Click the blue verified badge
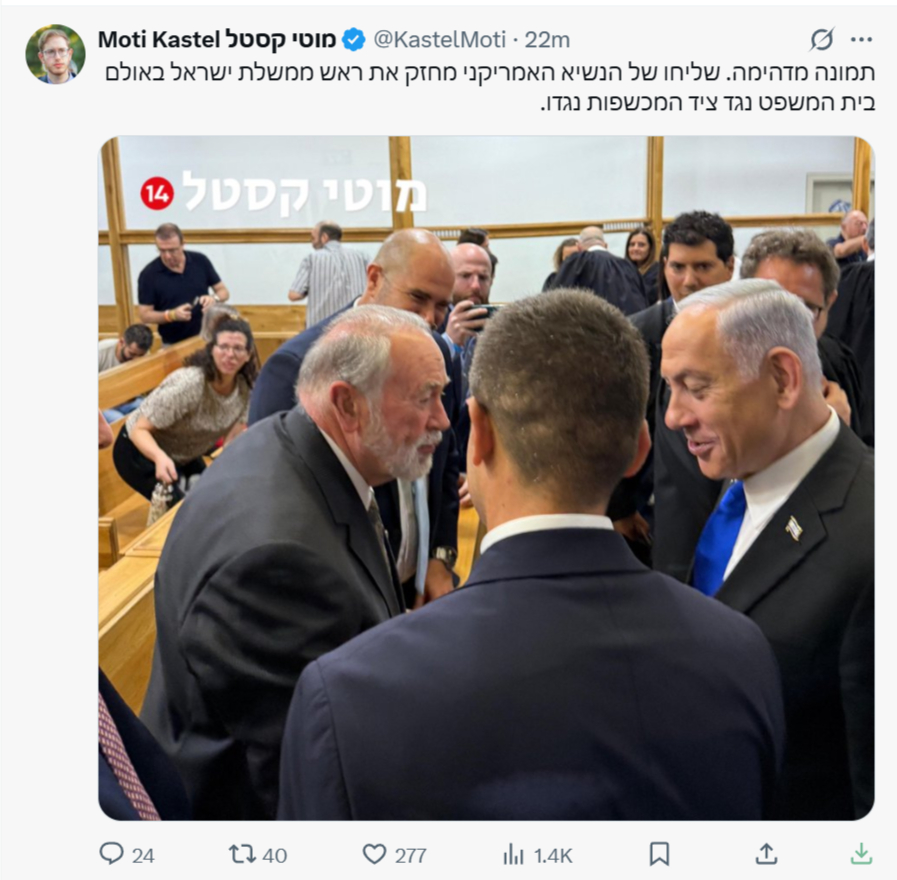 [x=354, y=40]
